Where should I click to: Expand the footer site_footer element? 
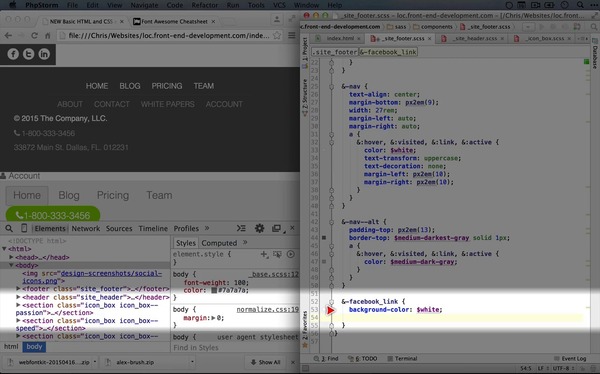(18, 289)
